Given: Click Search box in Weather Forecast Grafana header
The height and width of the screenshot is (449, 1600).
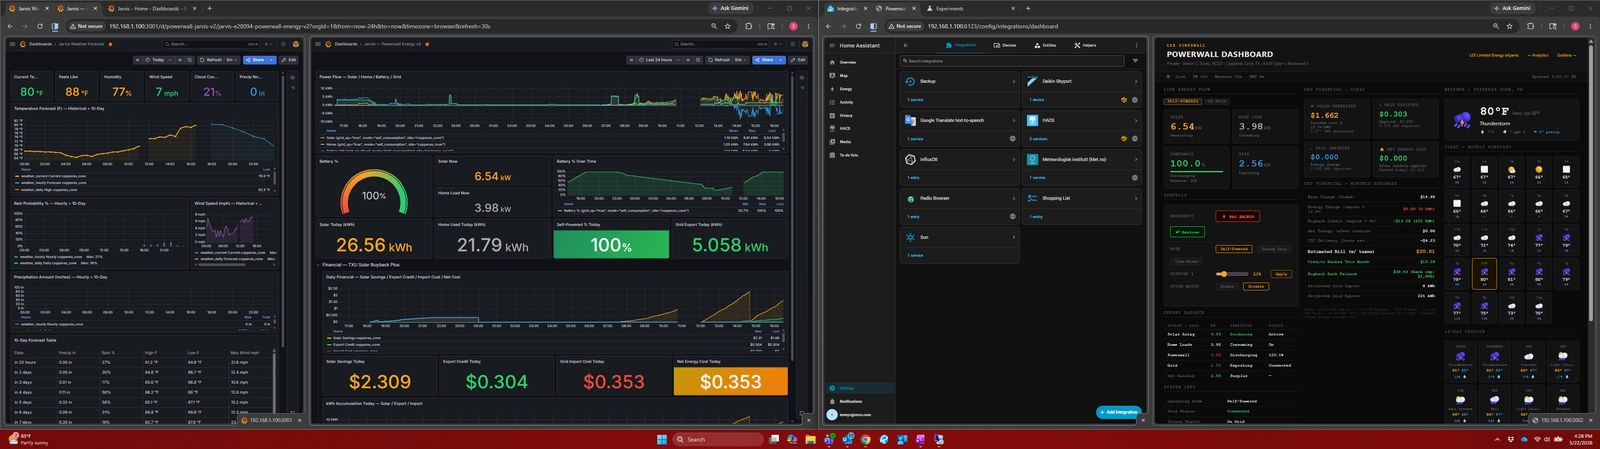Looking at the screenshot, I should 211,44.
